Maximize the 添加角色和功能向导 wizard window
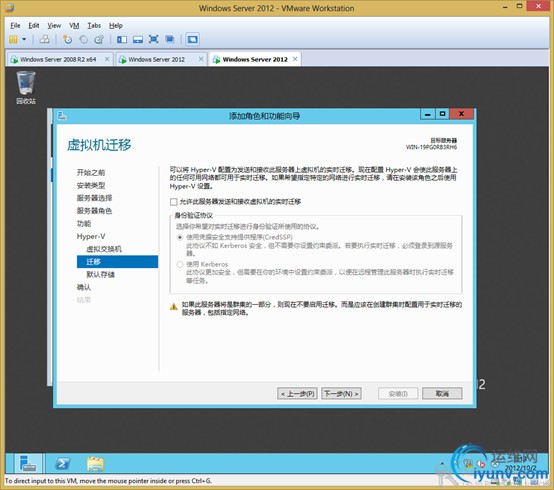The height and width of the screenshot is (490, 554). pos(442,114)
